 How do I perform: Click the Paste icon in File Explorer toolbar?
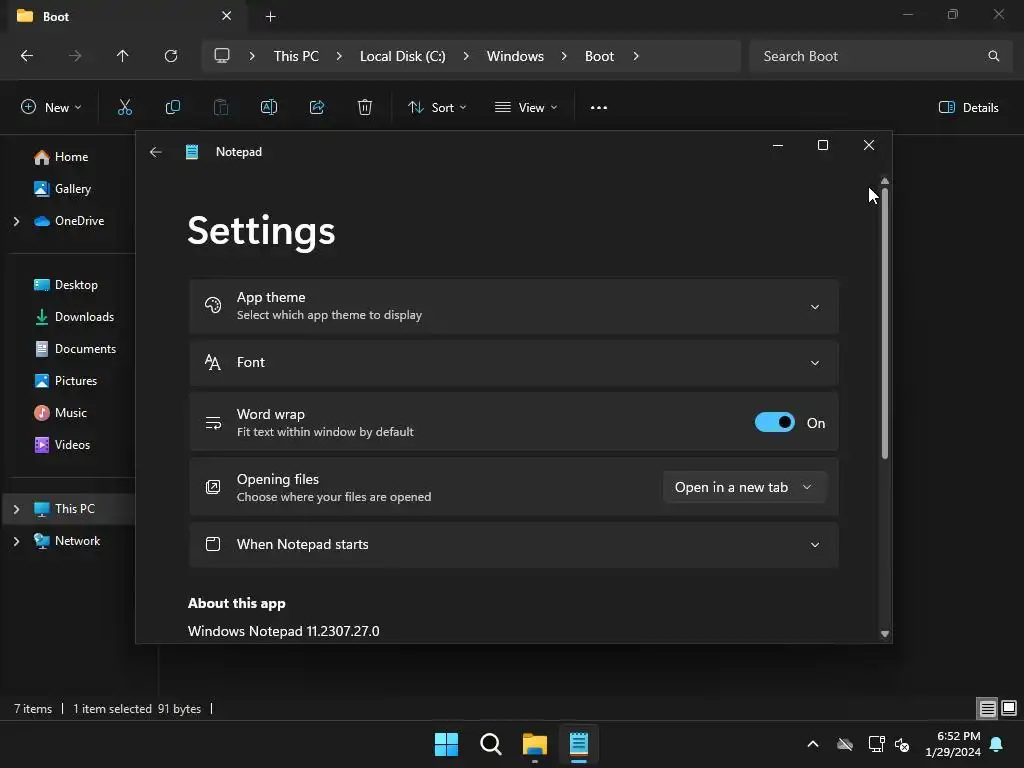coord(221,108)
